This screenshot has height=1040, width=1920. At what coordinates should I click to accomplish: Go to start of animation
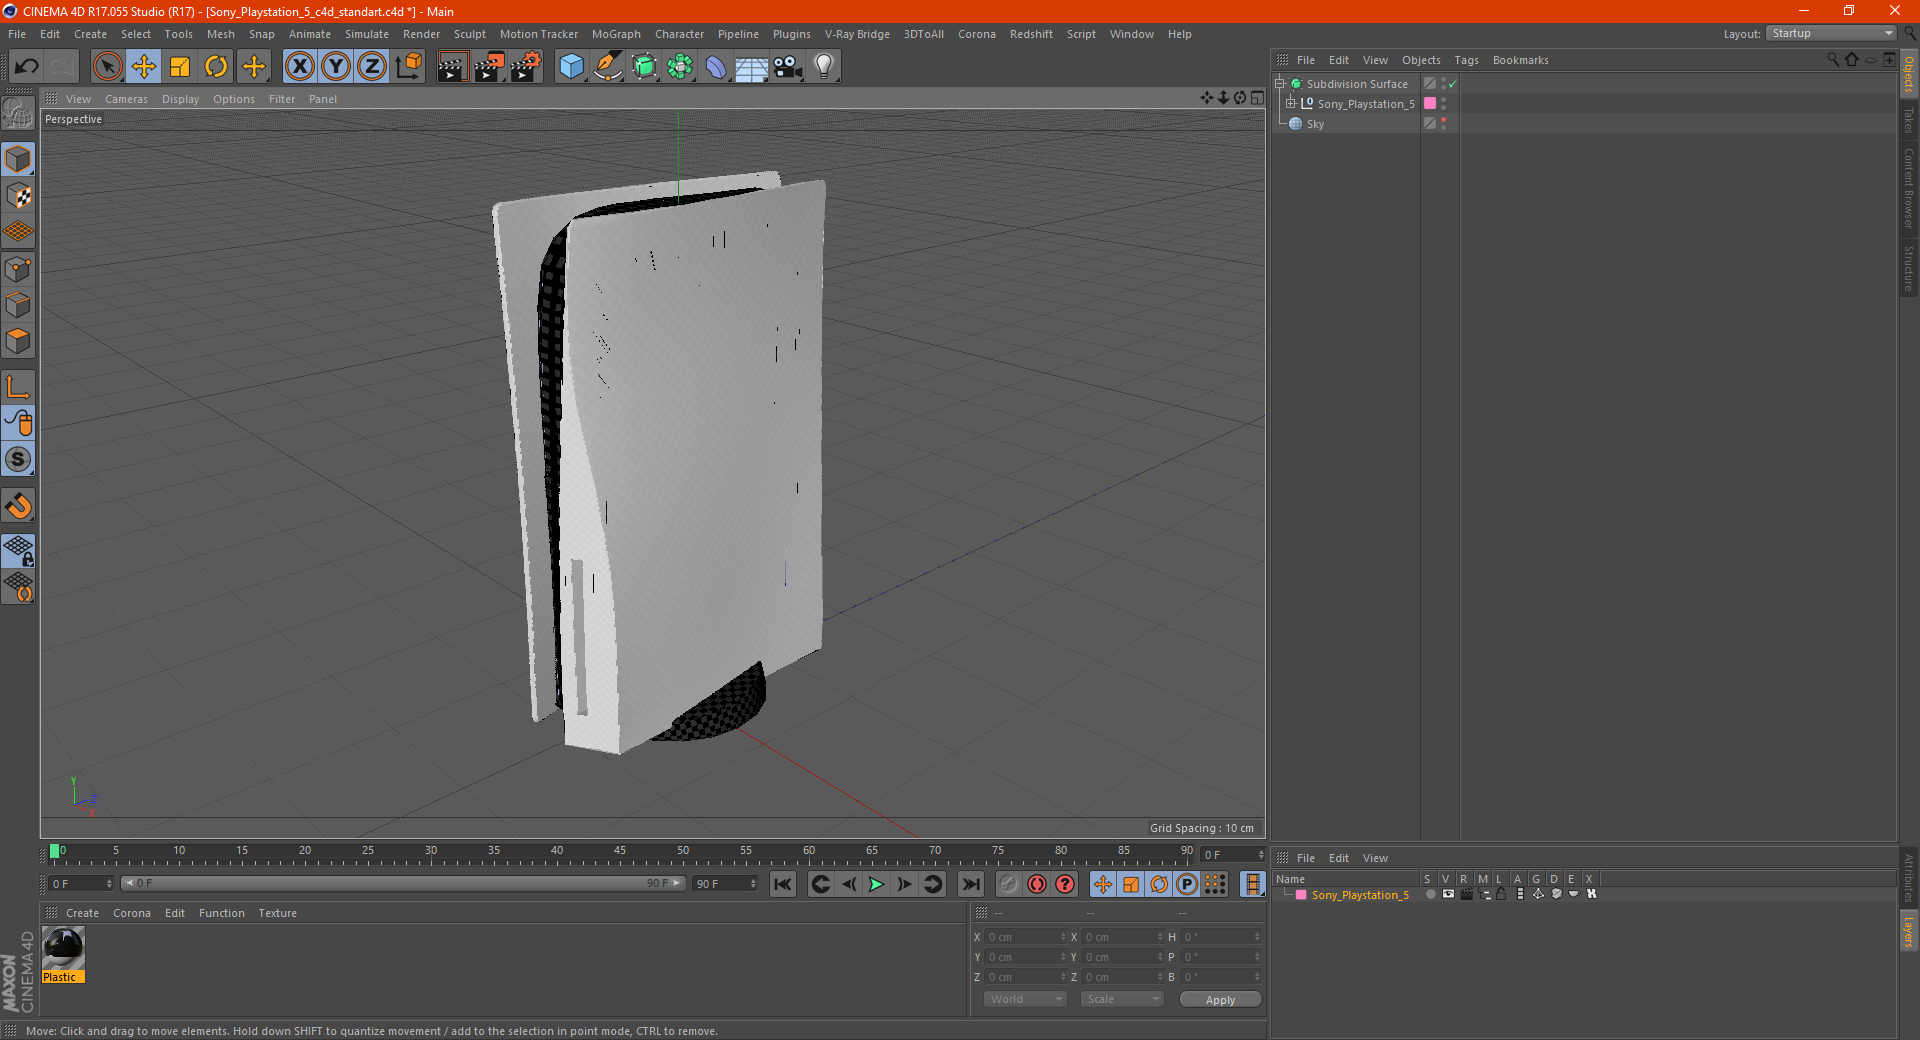point(783,884)
